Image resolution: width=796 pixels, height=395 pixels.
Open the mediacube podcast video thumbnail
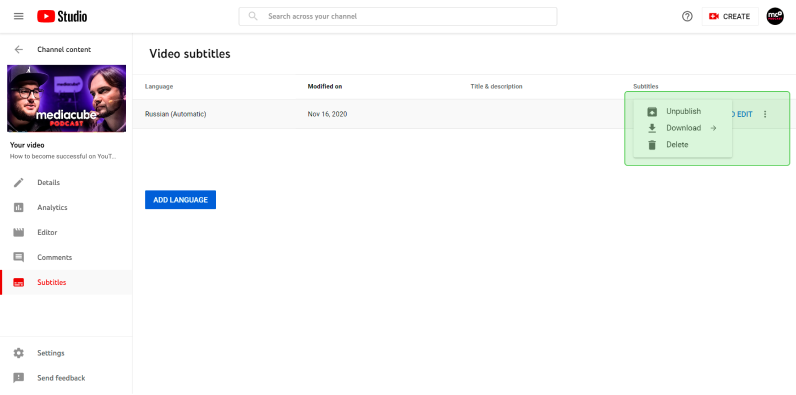67,98
